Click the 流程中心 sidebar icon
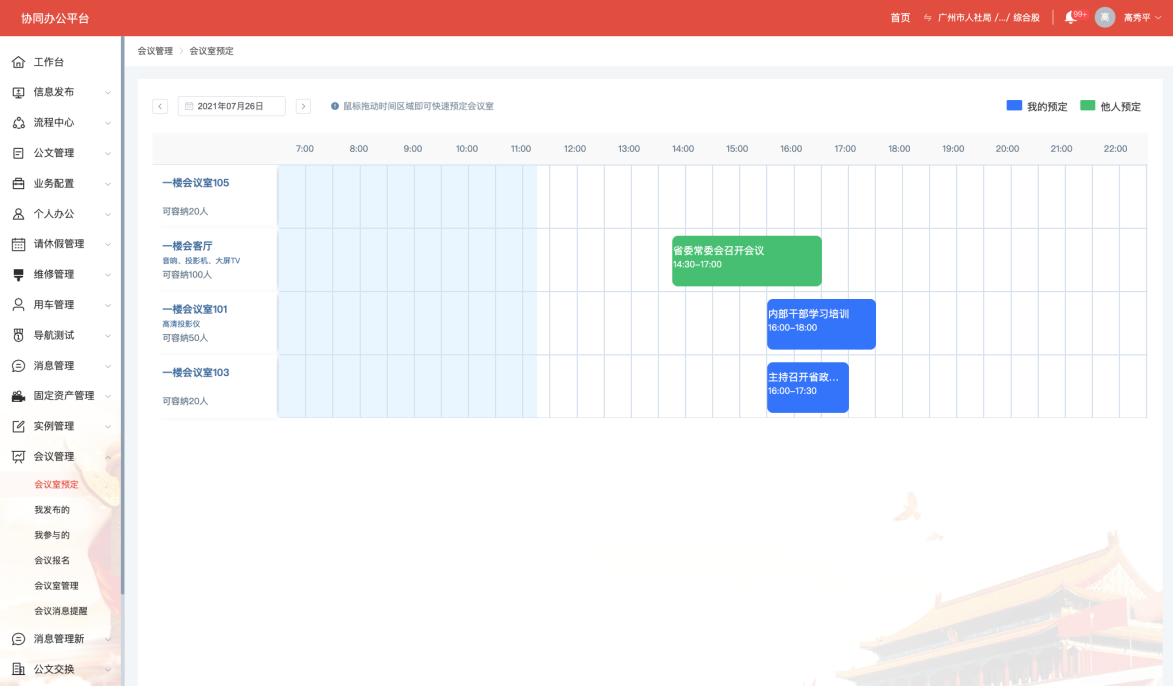1173x686 pixels. (x=18, y=123)
